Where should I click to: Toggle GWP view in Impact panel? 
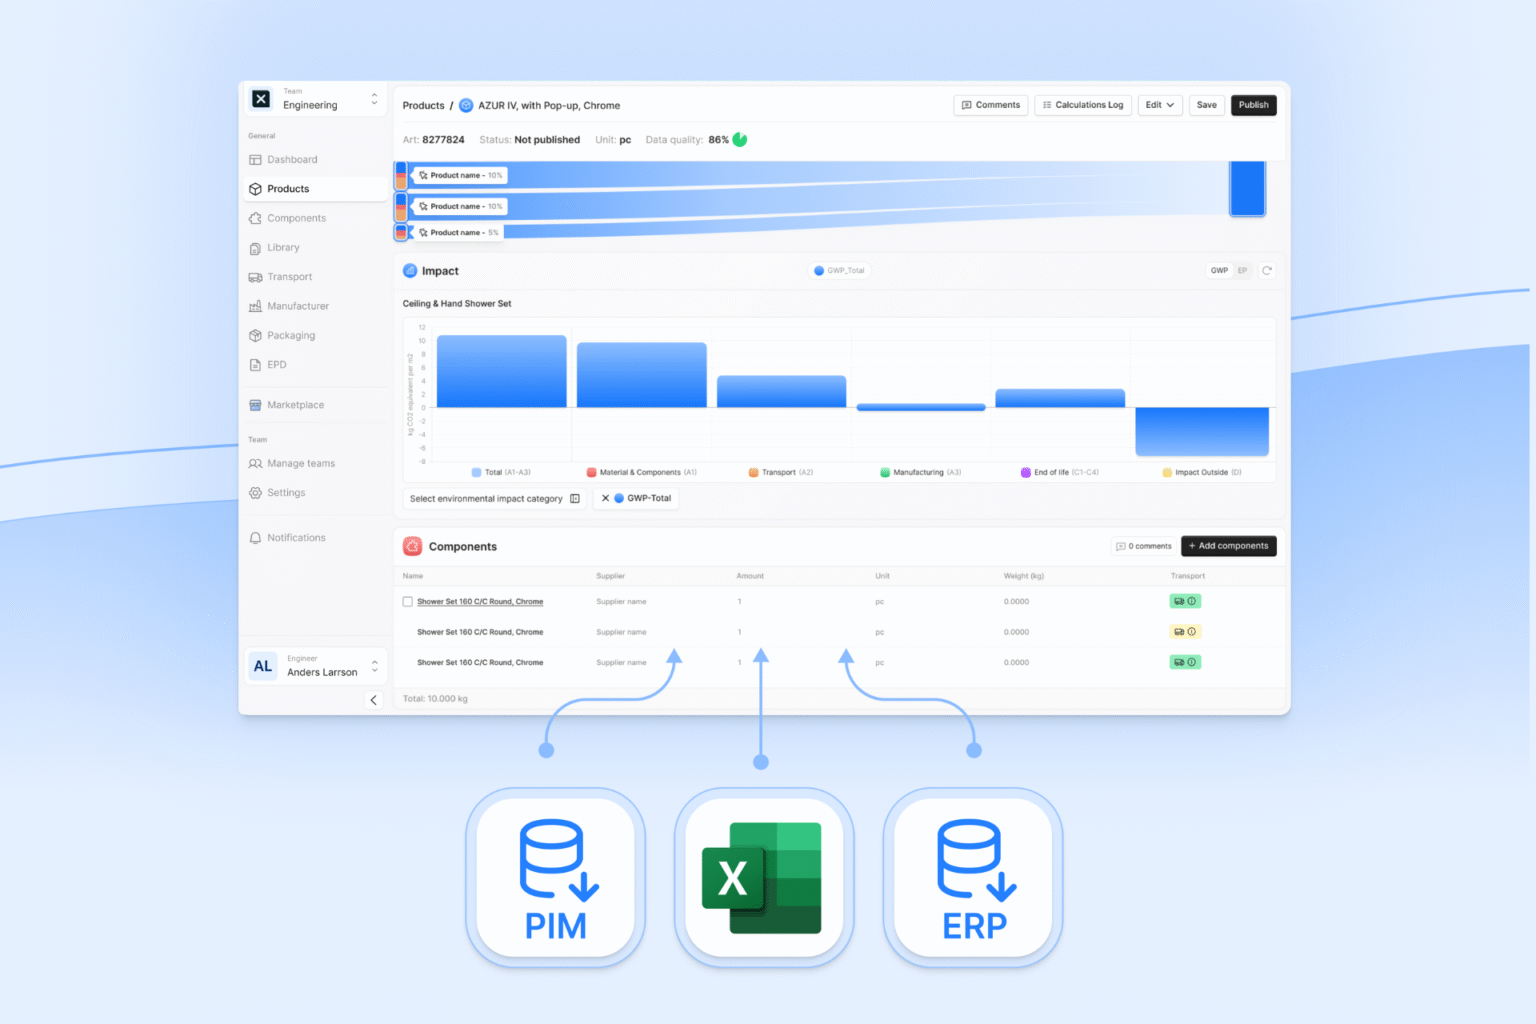1219,271
